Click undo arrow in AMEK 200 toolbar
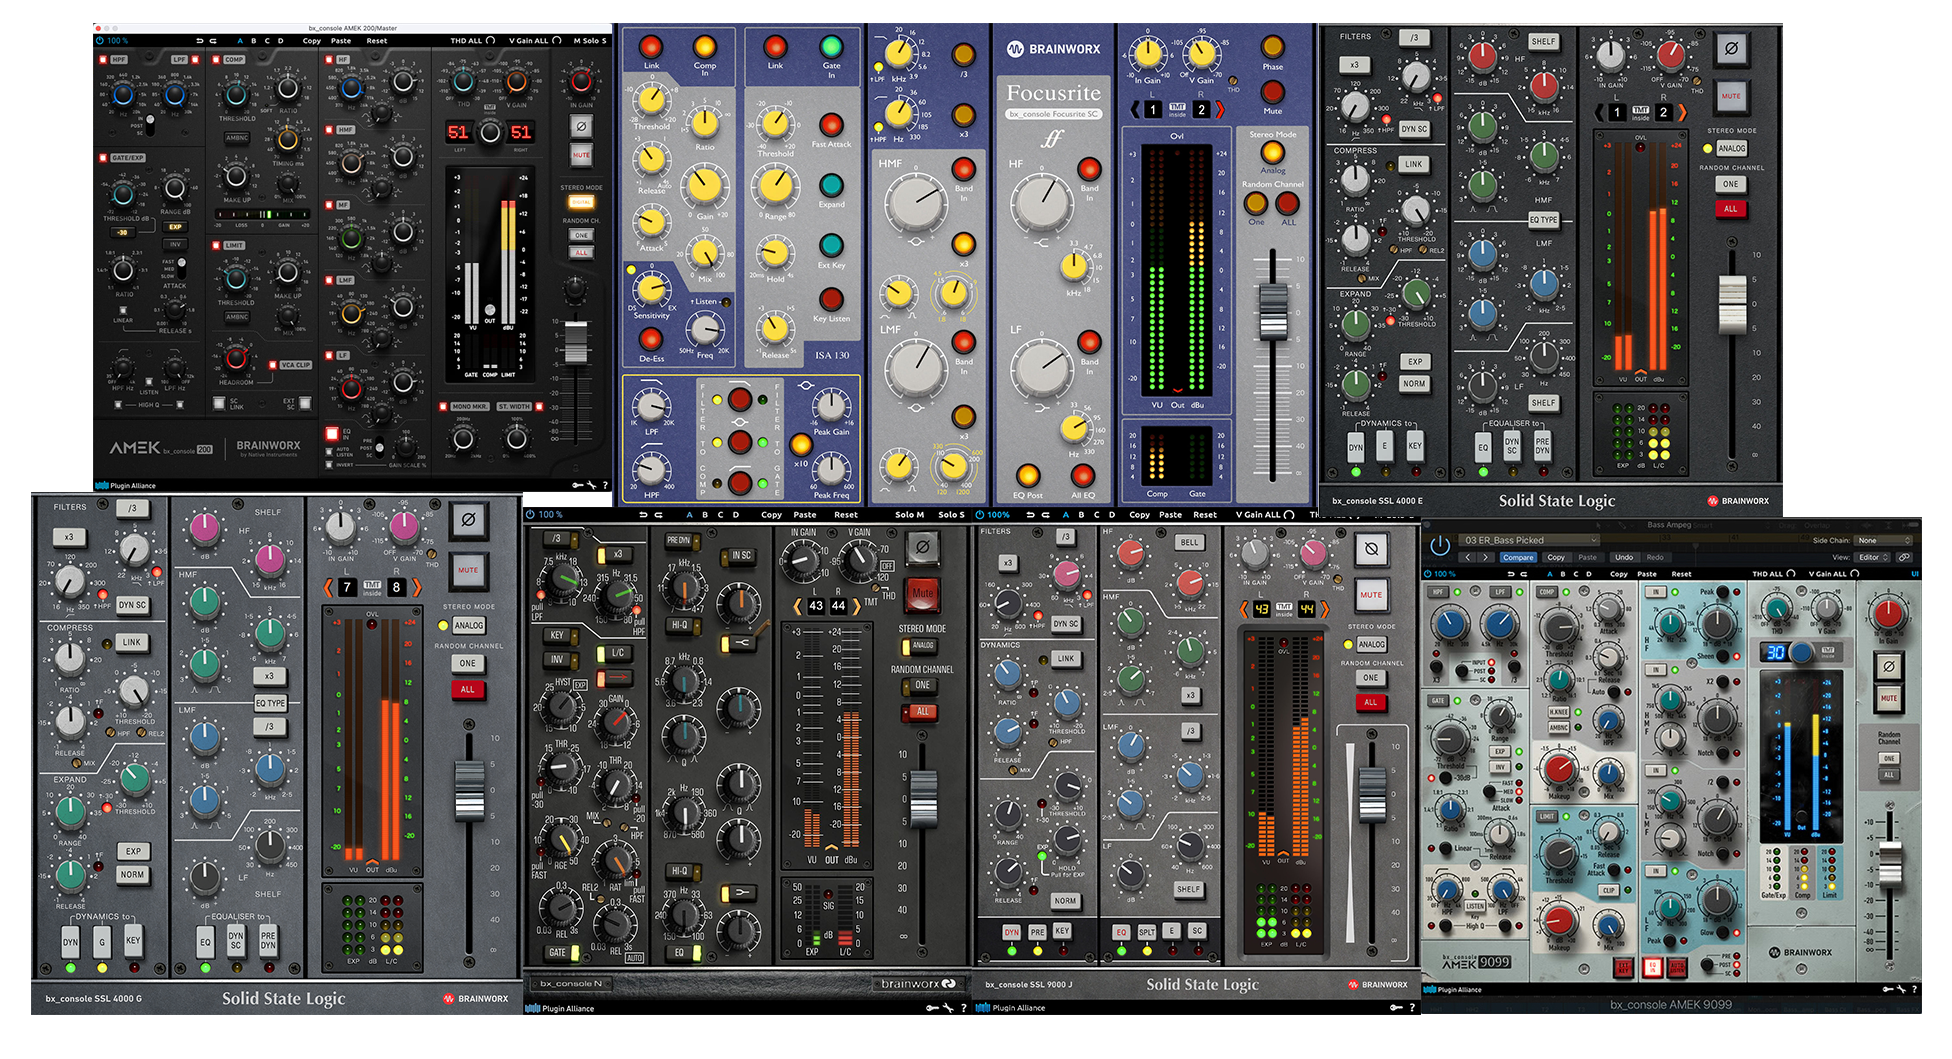 pyautogui.click(x=199, y=41)
